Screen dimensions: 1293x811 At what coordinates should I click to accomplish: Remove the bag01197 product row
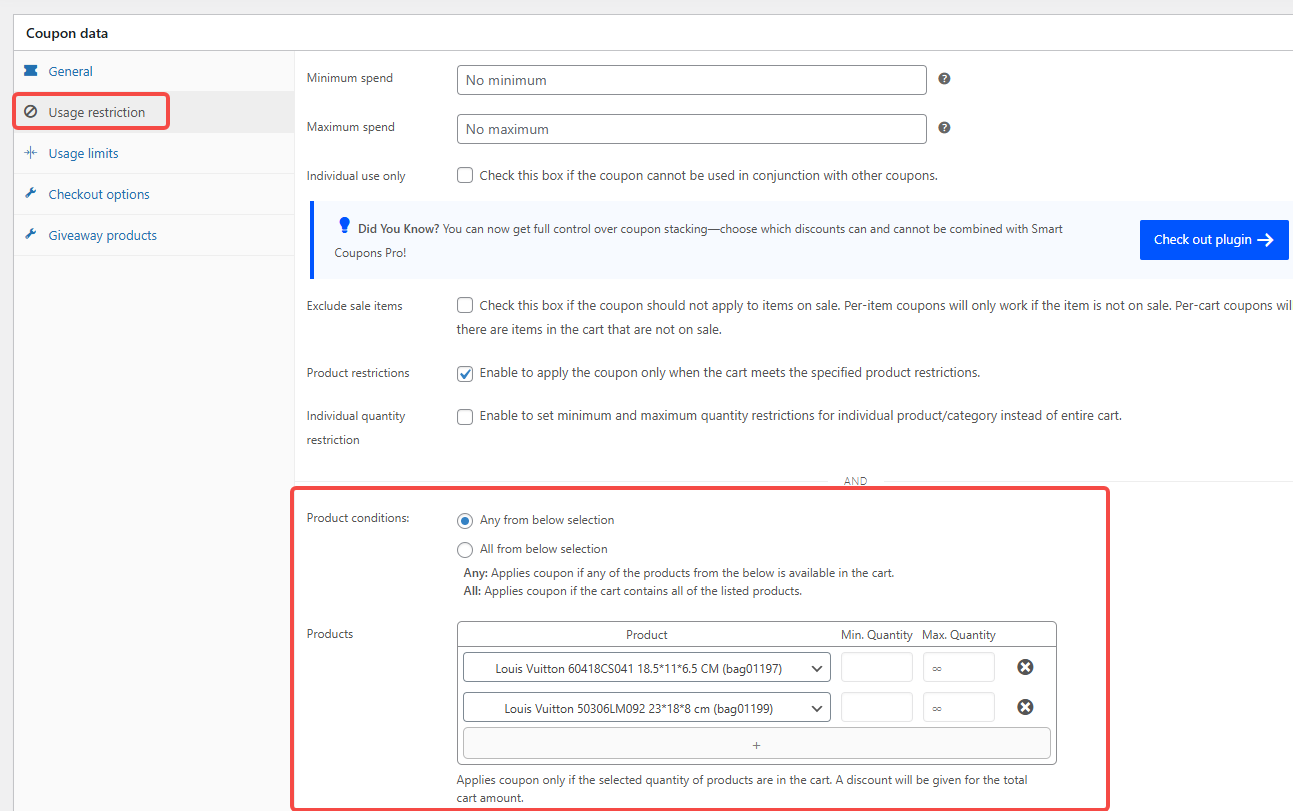coord(1025,667)
